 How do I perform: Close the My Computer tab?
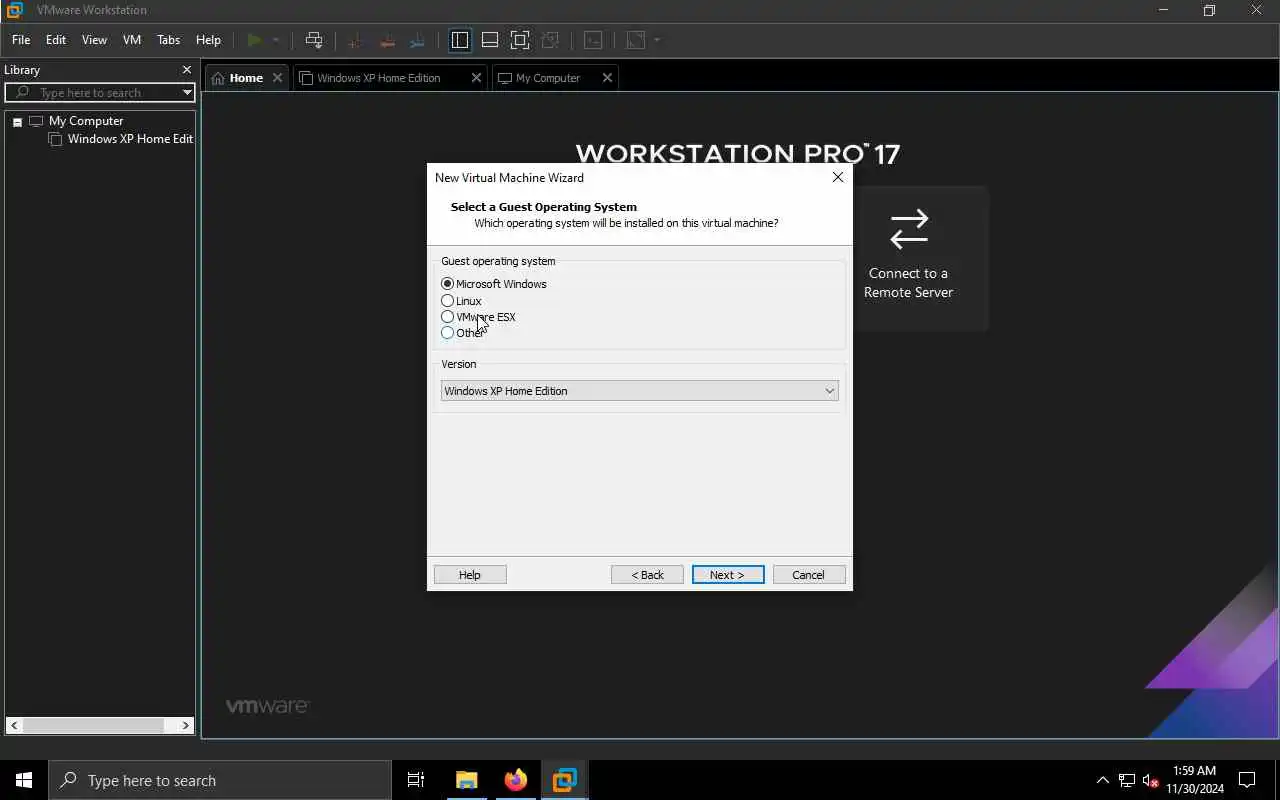607,78
